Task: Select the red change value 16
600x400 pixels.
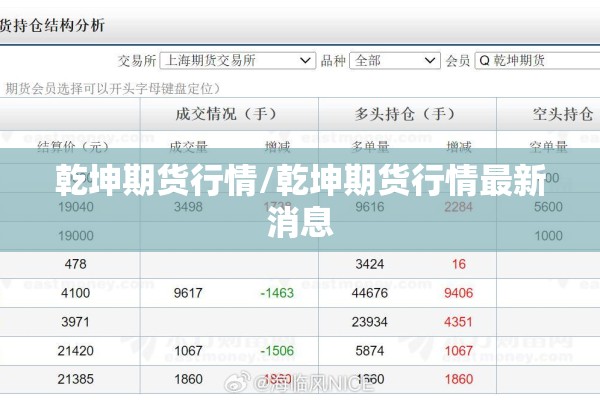Action: 459,264
